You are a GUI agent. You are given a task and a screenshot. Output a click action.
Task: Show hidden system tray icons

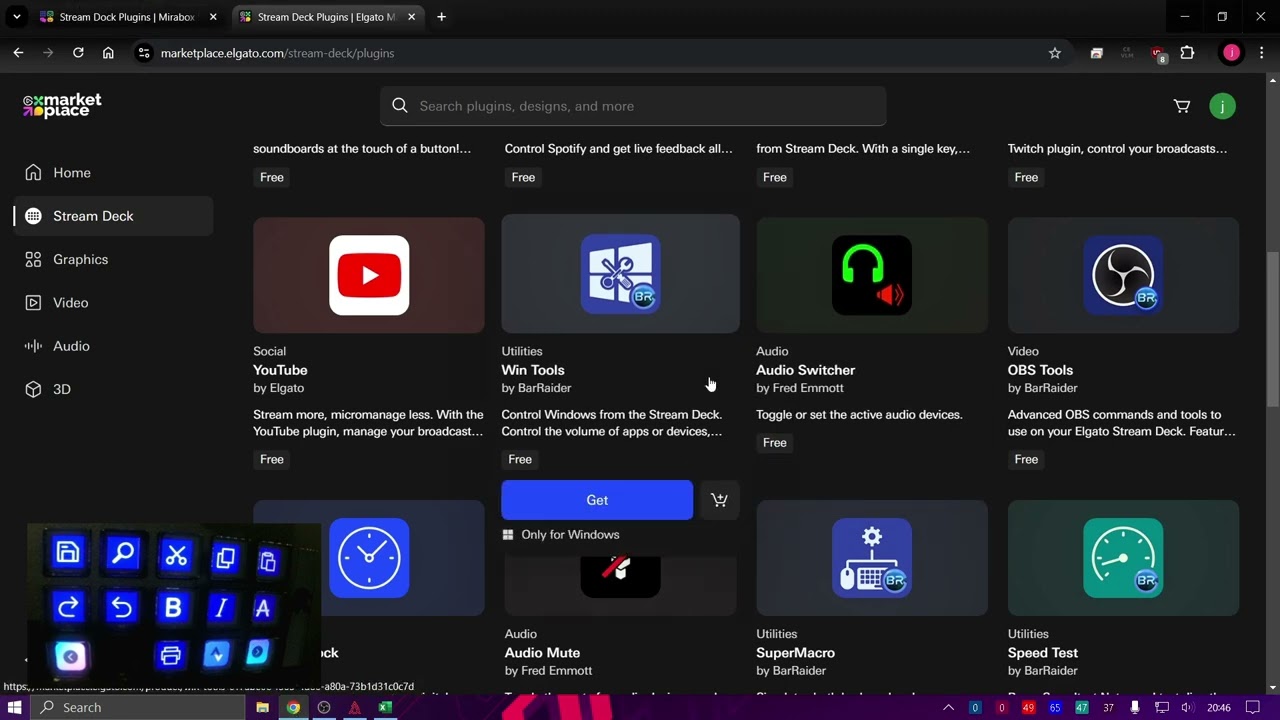tap(948, 708)
